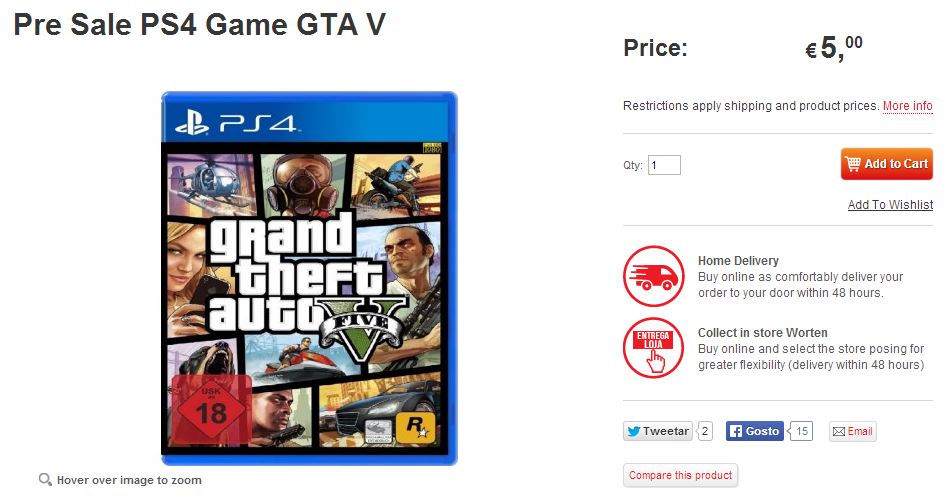Screen dimensions: 948x500
Task: Focus the Qty input field
Action: [x=664, y=165]
